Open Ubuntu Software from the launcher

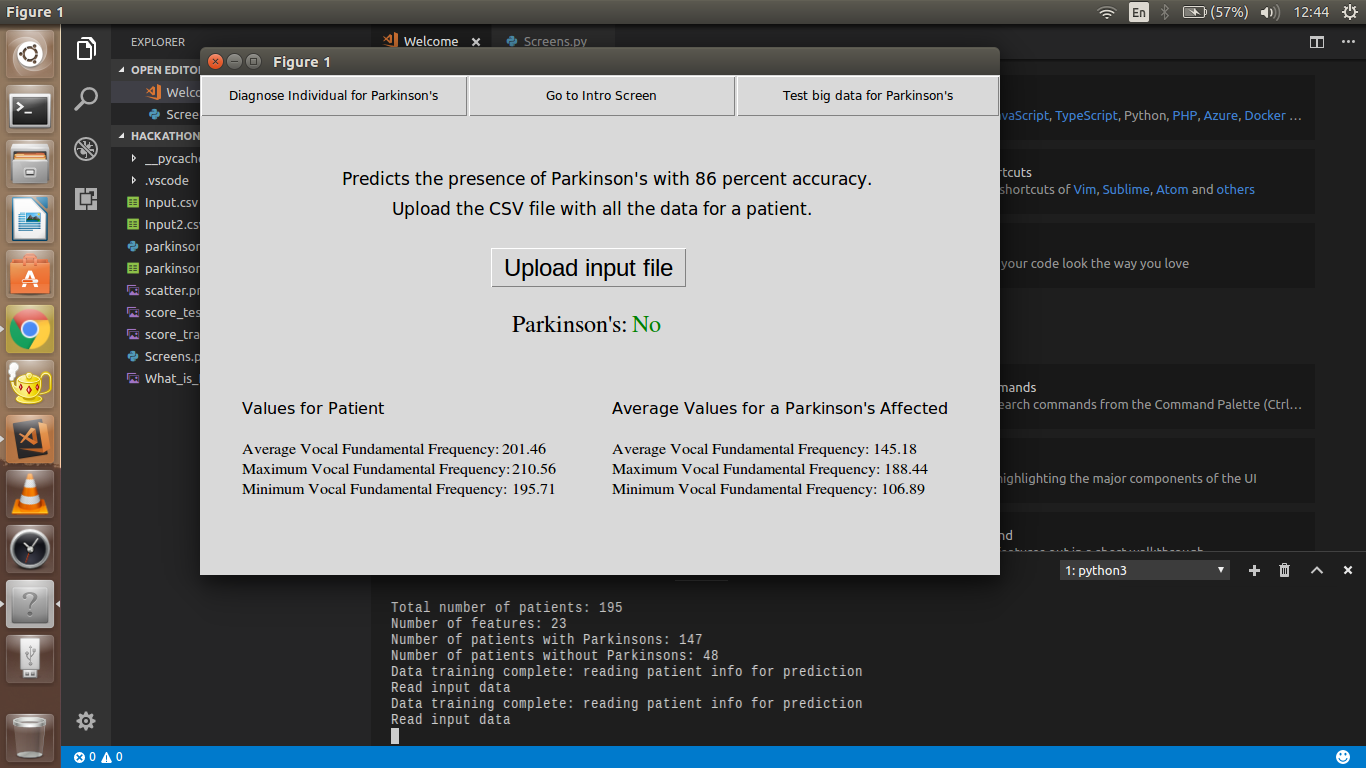pos(30,274)
